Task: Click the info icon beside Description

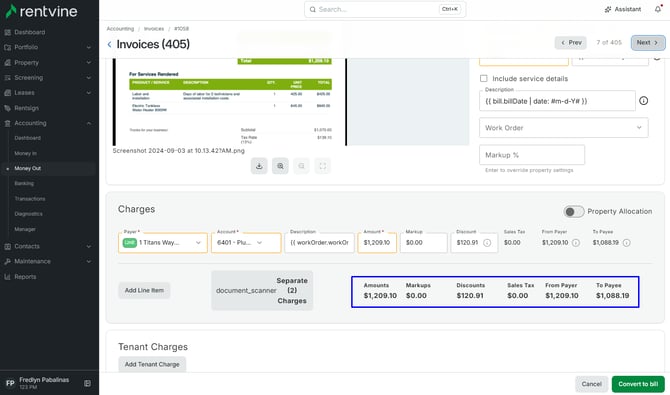Action: pyautogui.click(x=644, y=101)
